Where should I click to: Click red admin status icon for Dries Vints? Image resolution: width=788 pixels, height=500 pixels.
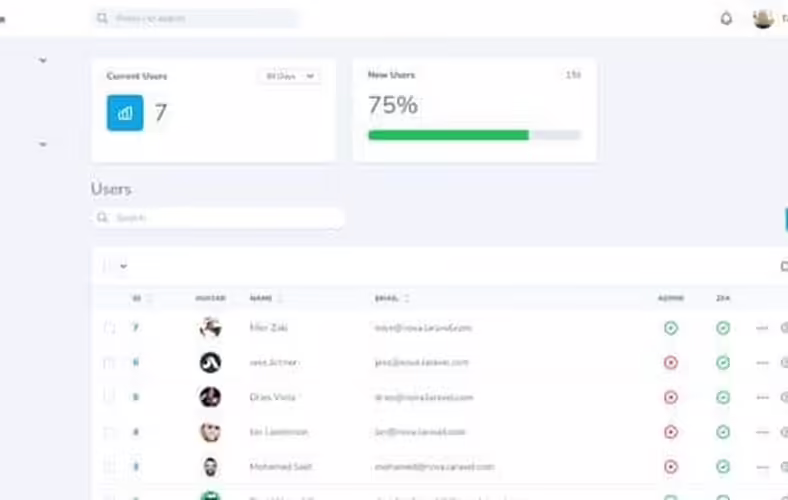coord(671,397)
